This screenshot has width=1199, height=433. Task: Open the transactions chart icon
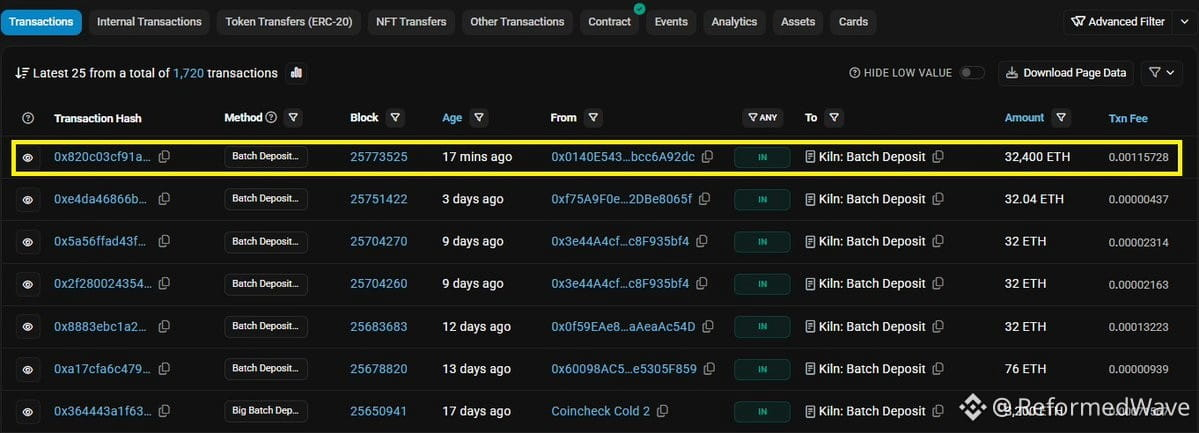coord(296,73)
